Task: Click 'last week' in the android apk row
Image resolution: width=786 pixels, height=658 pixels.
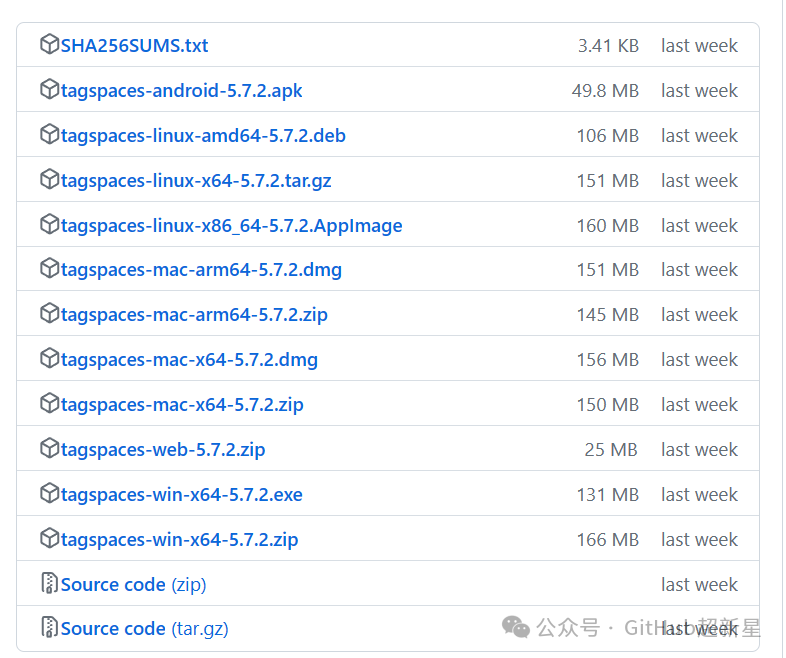Action: point(699,91)
